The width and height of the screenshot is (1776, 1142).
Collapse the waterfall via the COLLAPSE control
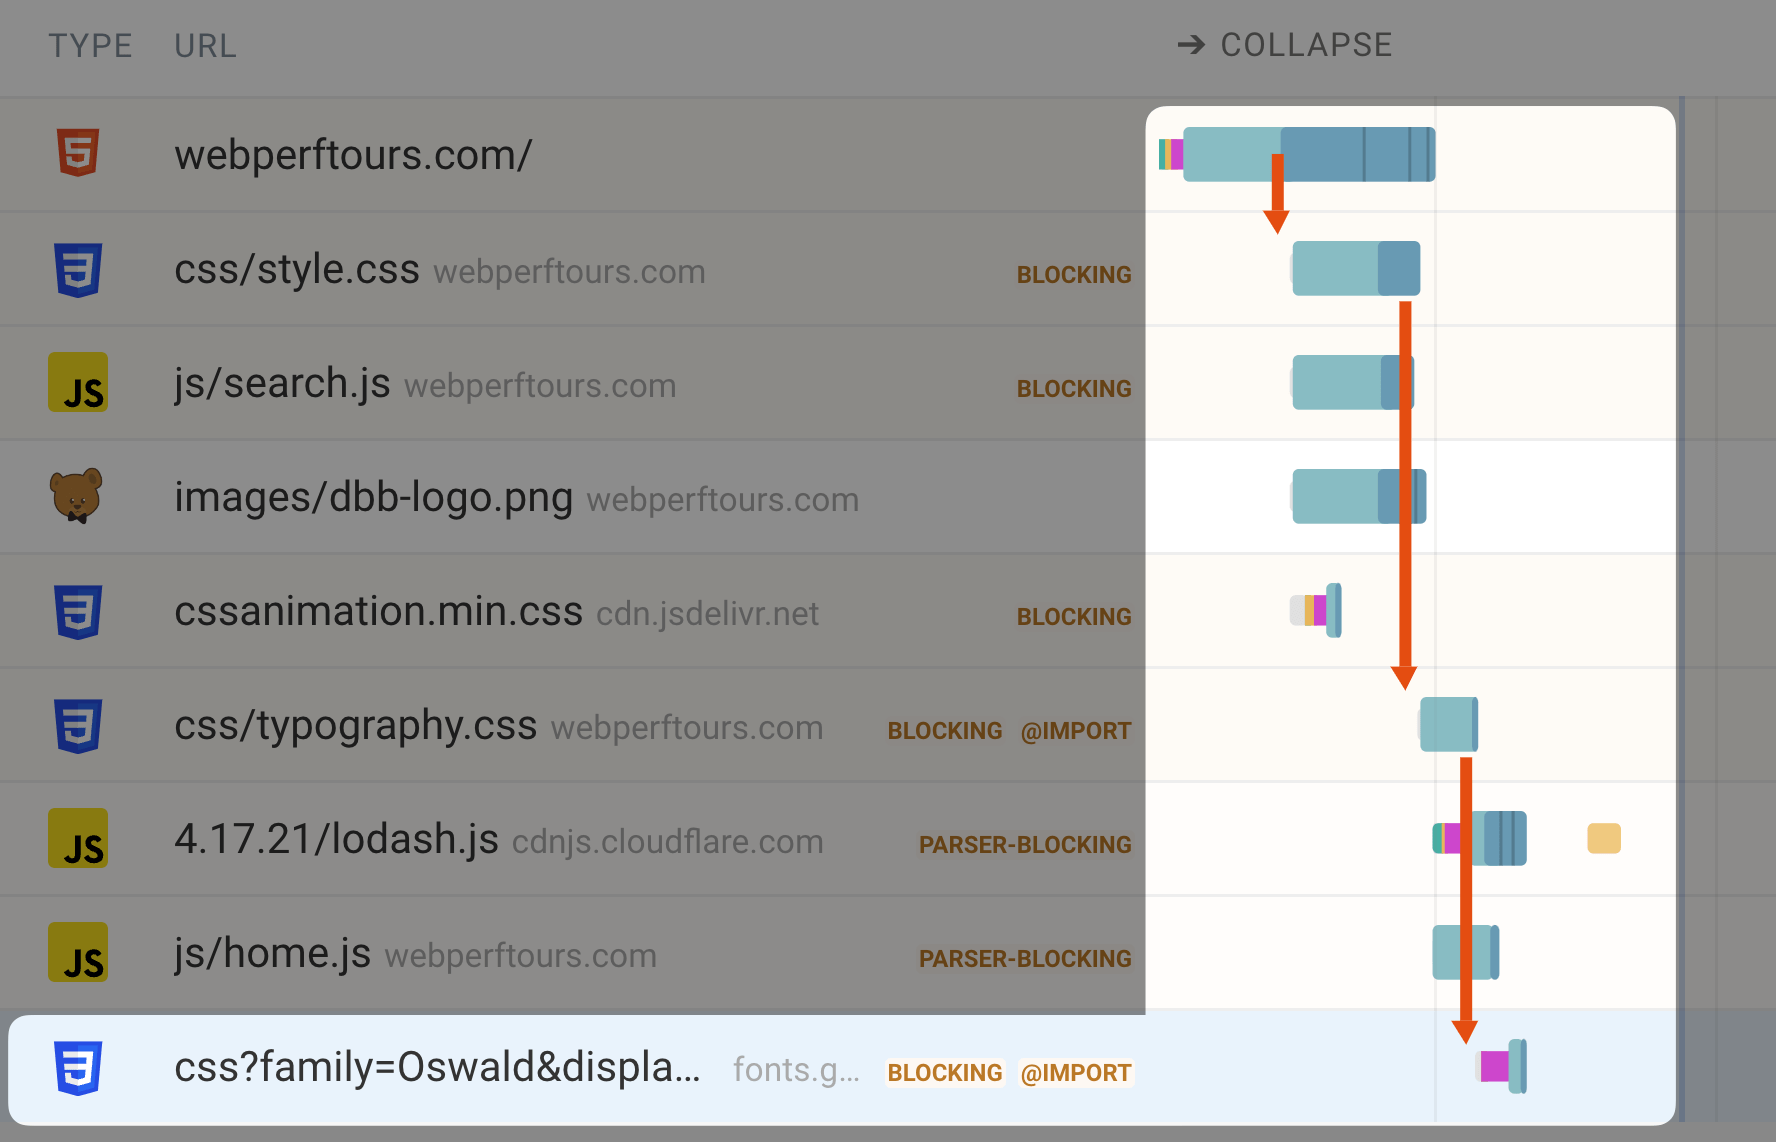[1304, 45]
